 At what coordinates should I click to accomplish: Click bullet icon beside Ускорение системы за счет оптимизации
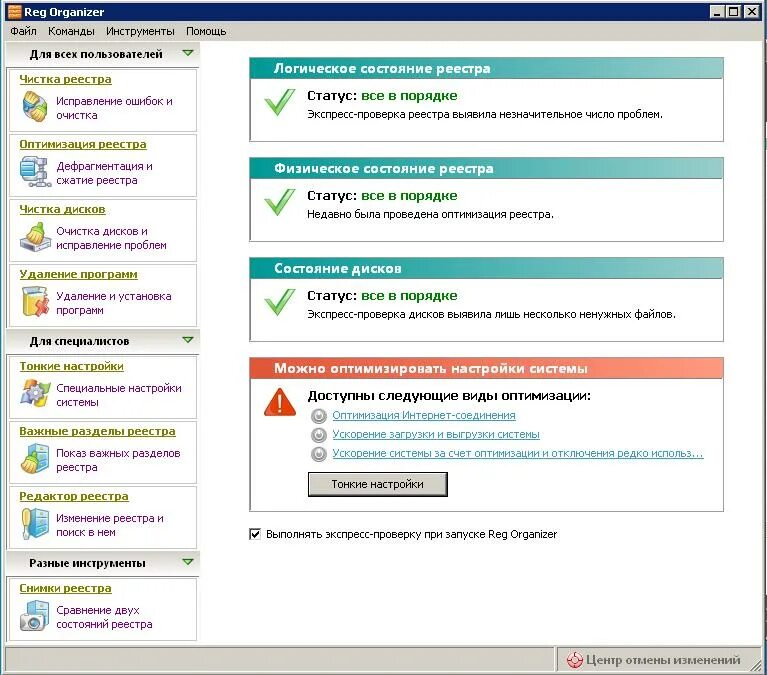[318, 454]
